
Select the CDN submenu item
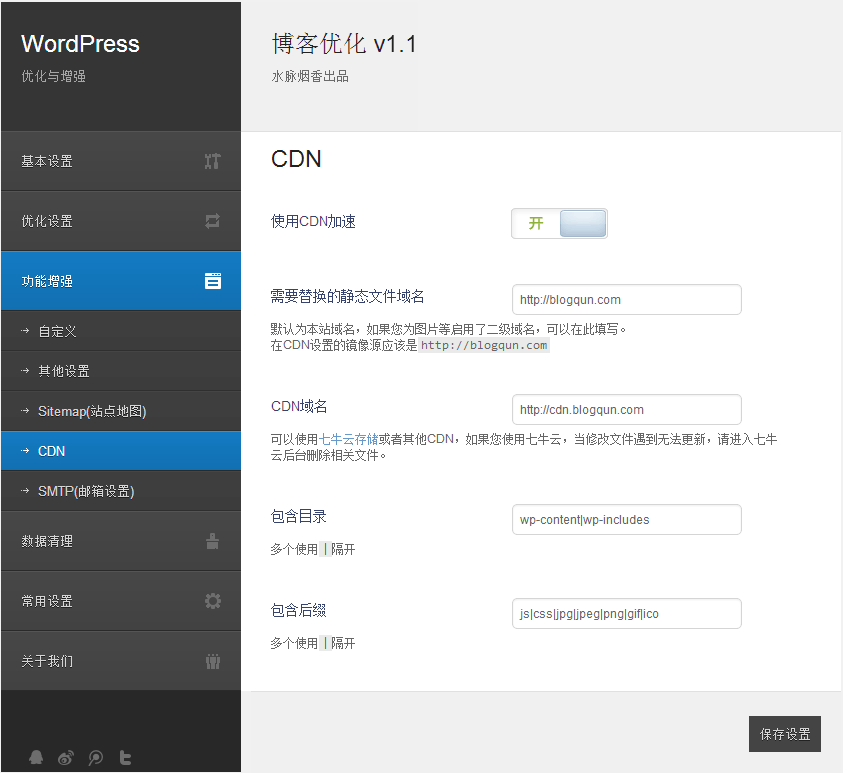coord(121,451)
